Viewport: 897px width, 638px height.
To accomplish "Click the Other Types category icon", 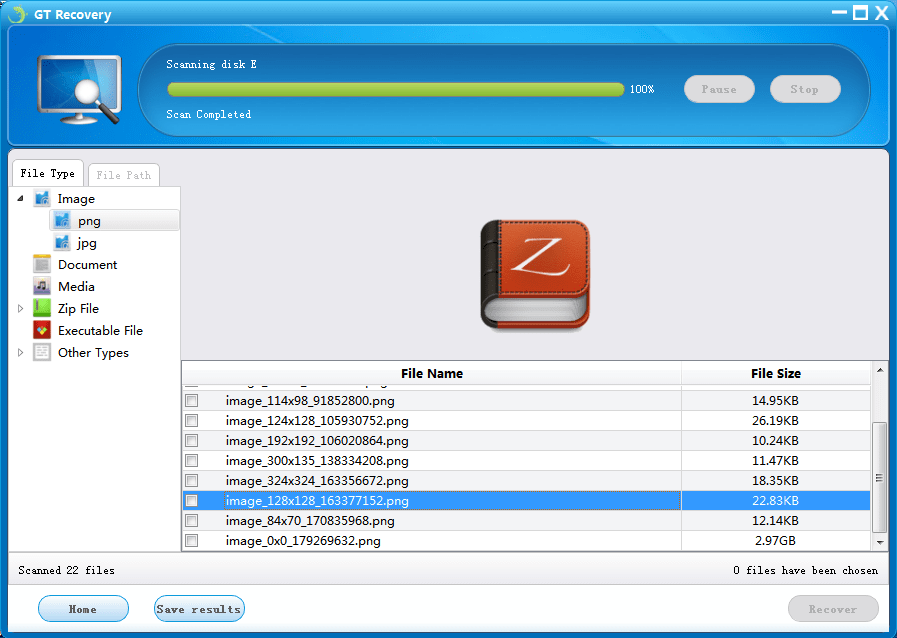I will click(x=42, y=352).
